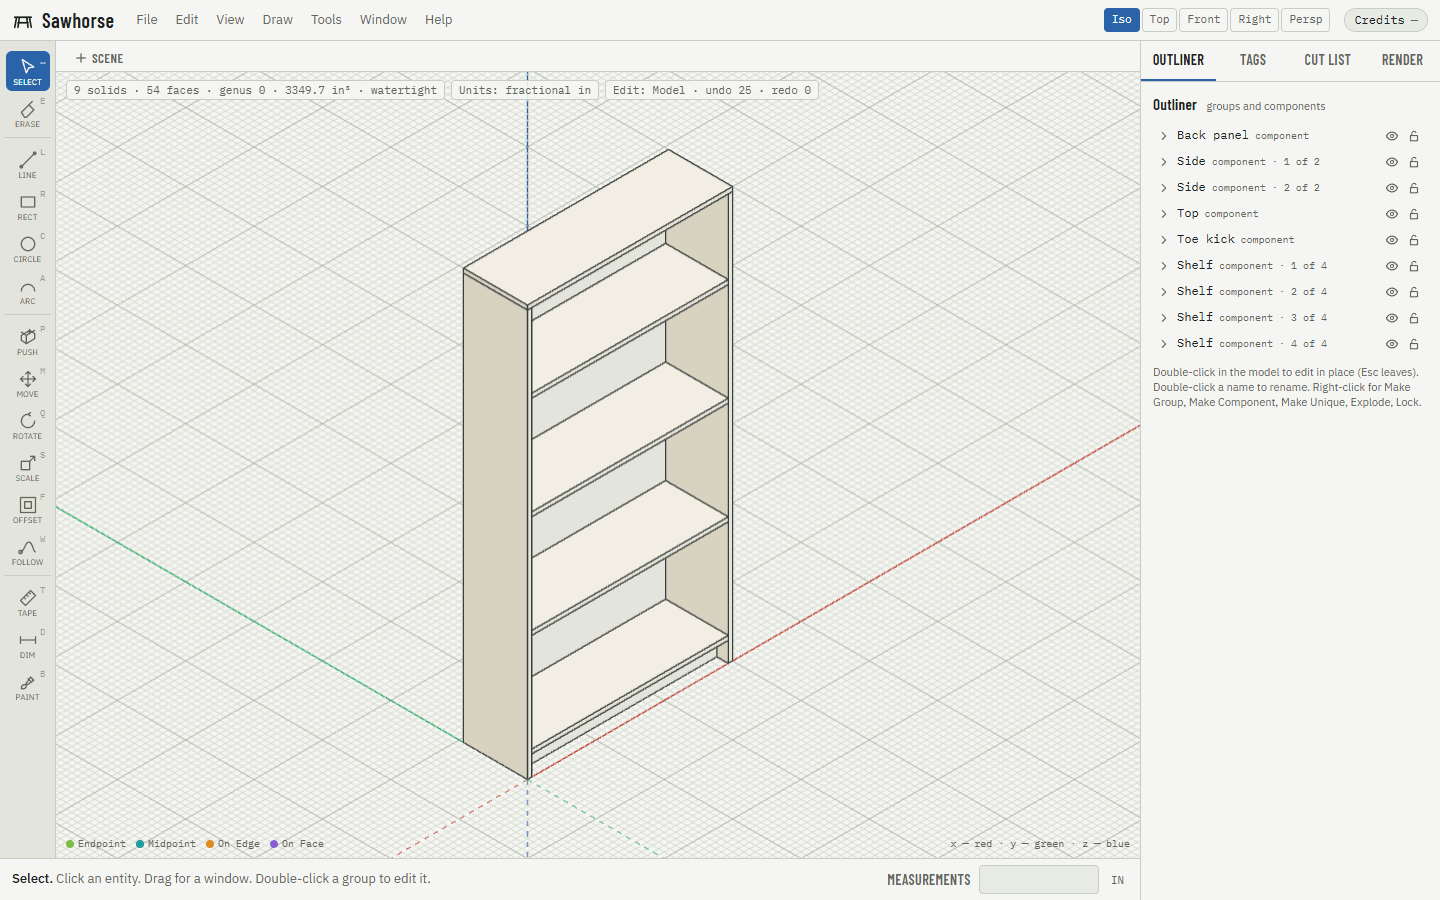
Task: Open the Window menu
Action: 383,20
